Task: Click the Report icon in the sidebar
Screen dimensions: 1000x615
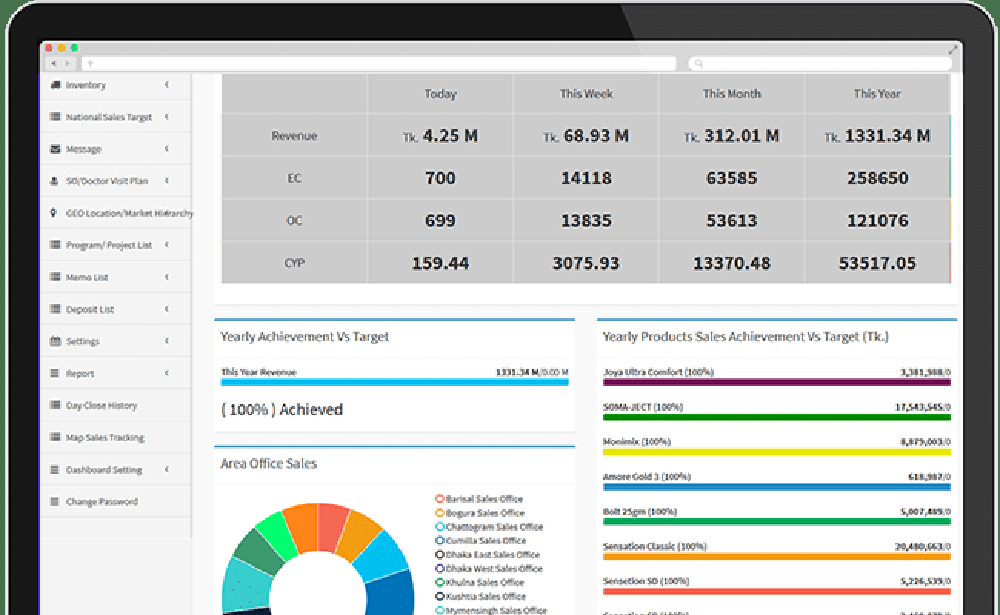Action: (55, 373)
